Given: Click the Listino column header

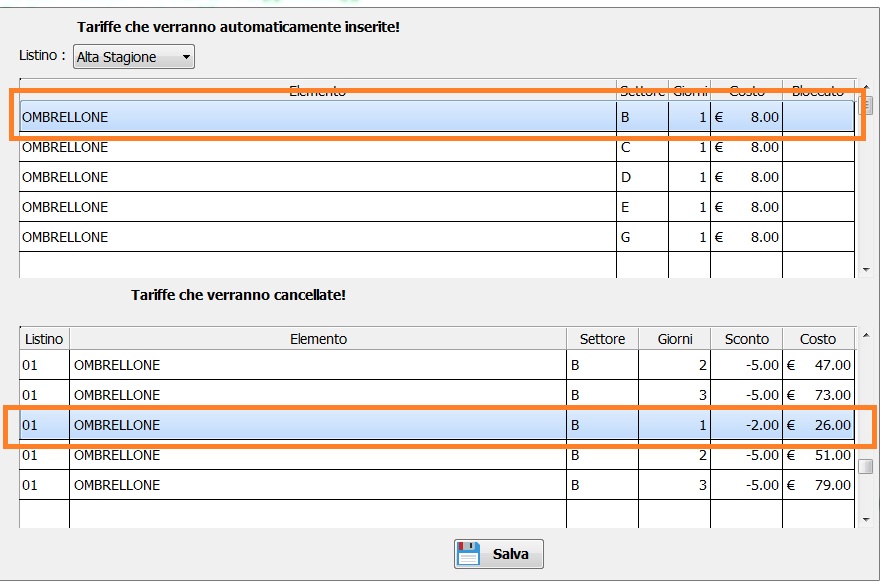Looking at the screenshot, I should [44, 339].
